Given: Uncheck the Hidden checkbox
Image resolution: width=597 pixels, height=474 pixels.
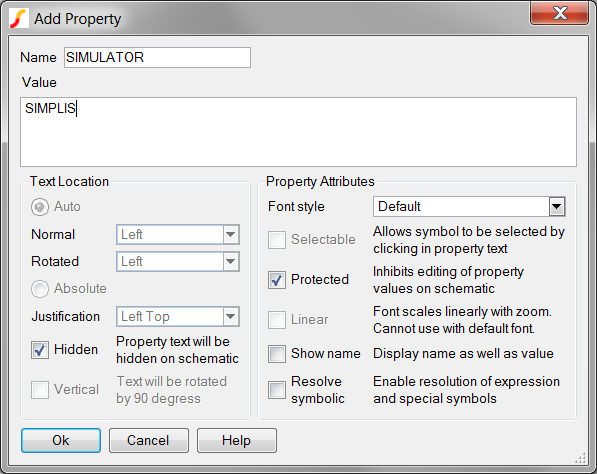Looking at the screenshot, I should (40, 350).
